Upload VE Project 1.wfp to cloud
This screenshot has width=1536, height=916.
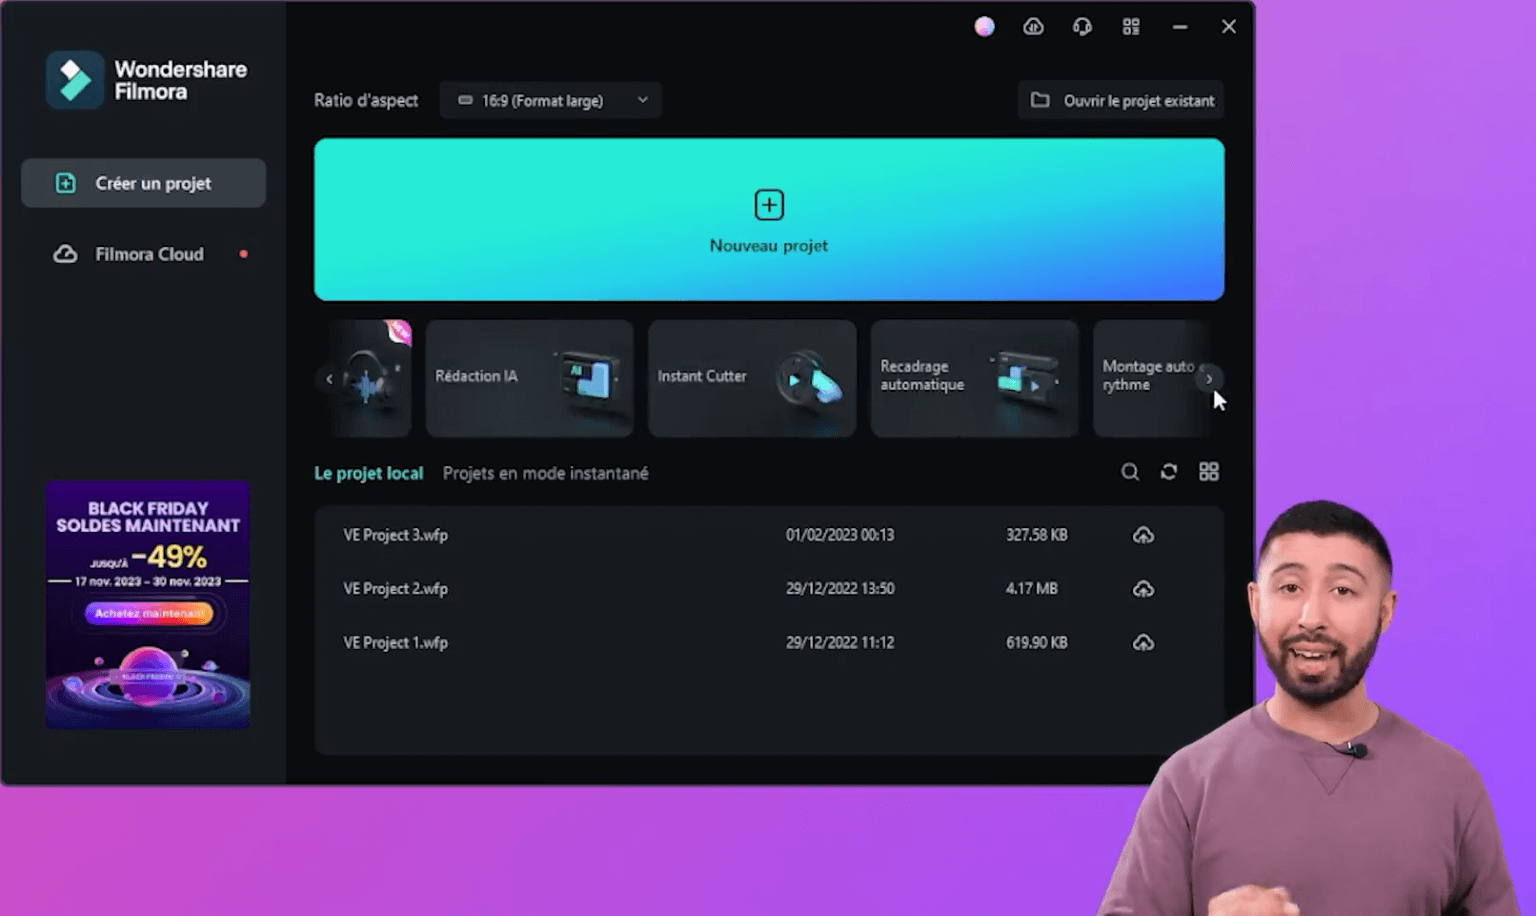pos(1143,643)
